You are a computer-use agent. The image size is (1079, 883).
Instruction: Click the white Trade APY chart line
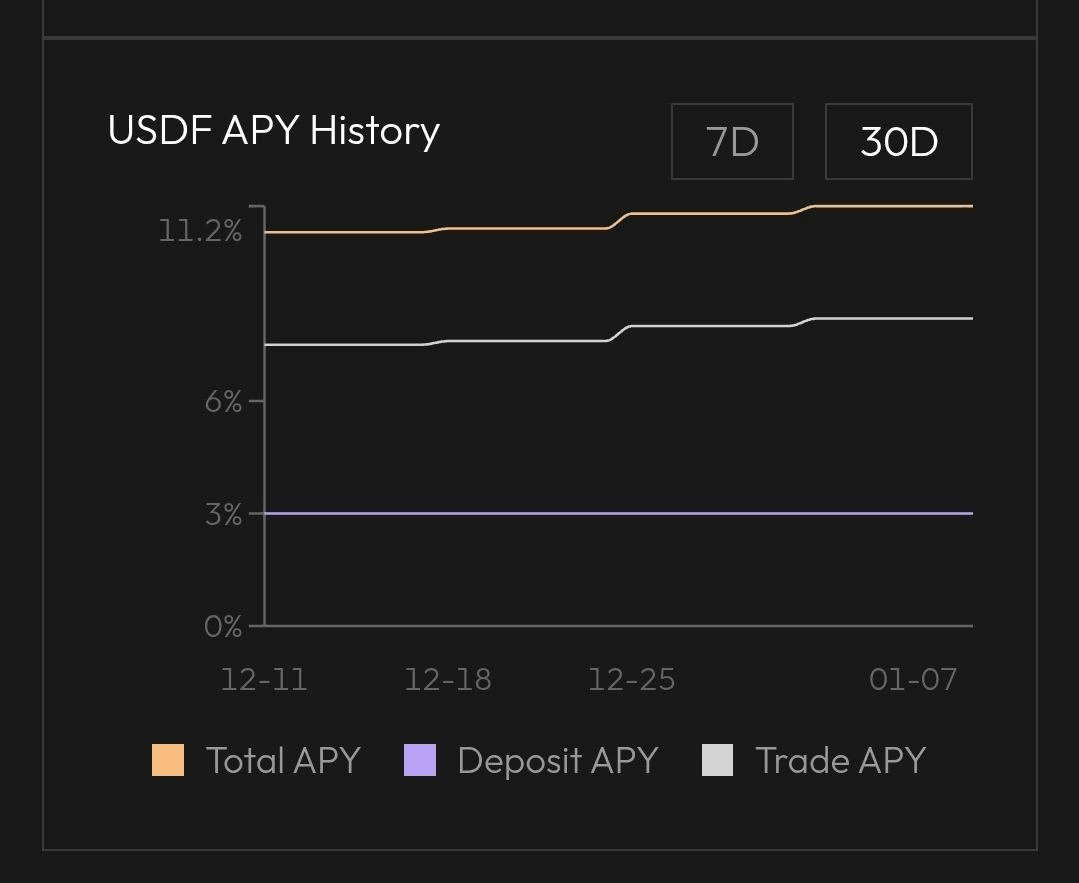tap(520, 341)
